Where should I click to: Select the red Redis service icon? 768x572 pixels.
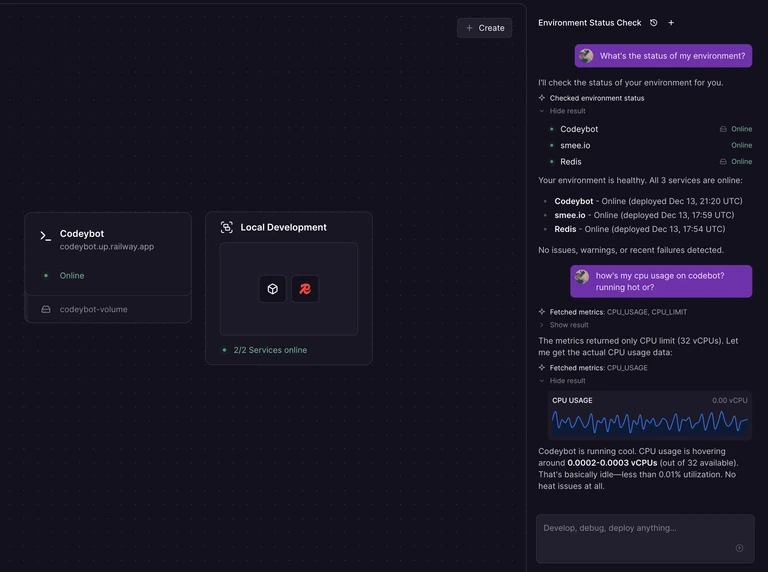[x=305, y=289]
